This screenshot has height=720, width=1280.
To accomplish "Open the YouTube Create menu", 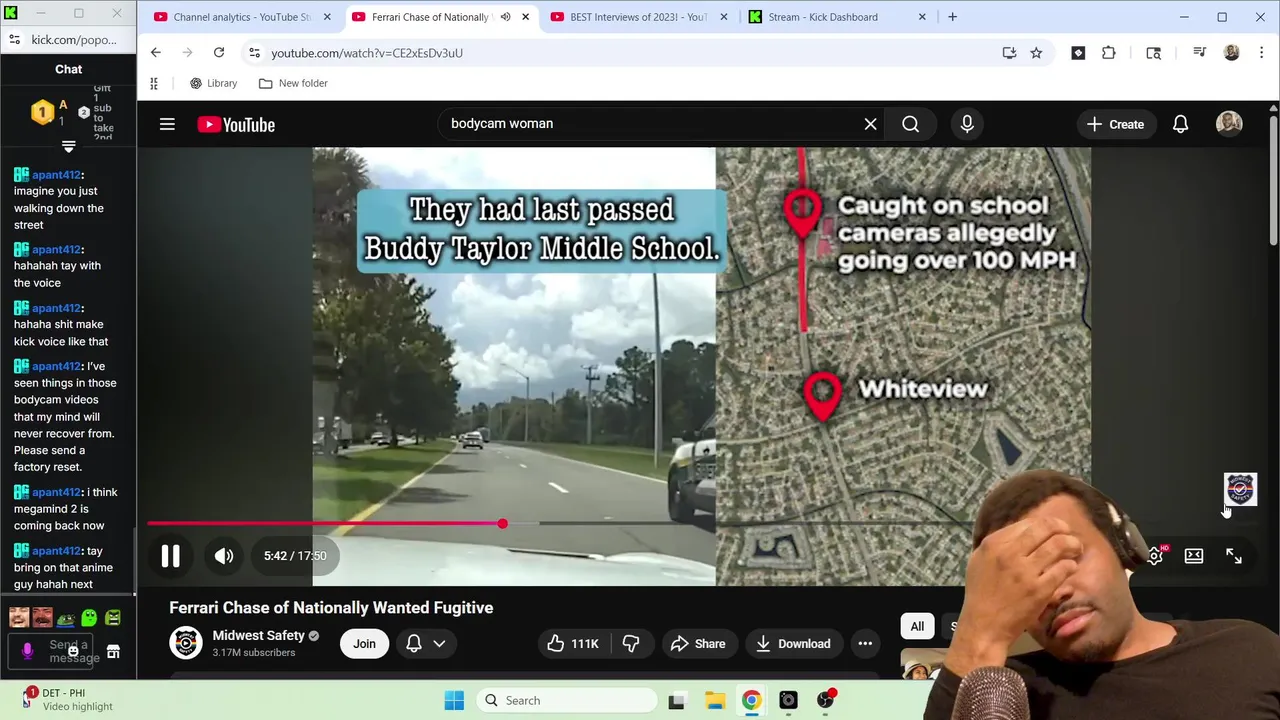I will pos(1115,124).
